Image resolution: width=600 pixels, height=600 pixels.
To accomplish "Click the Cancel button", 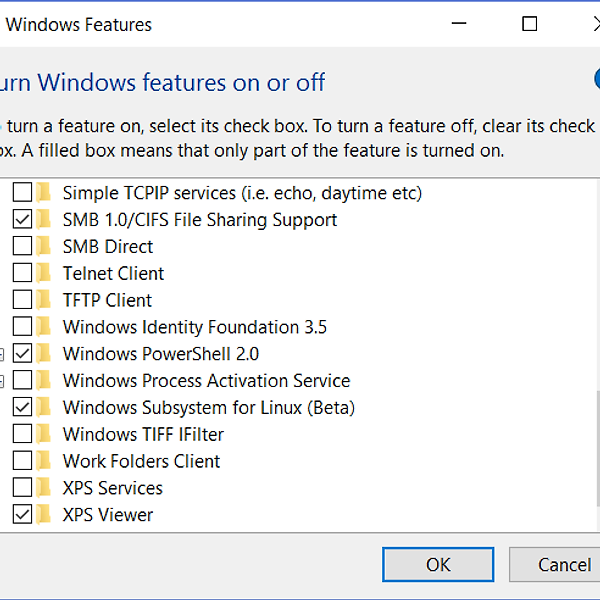I will (555, 564).
